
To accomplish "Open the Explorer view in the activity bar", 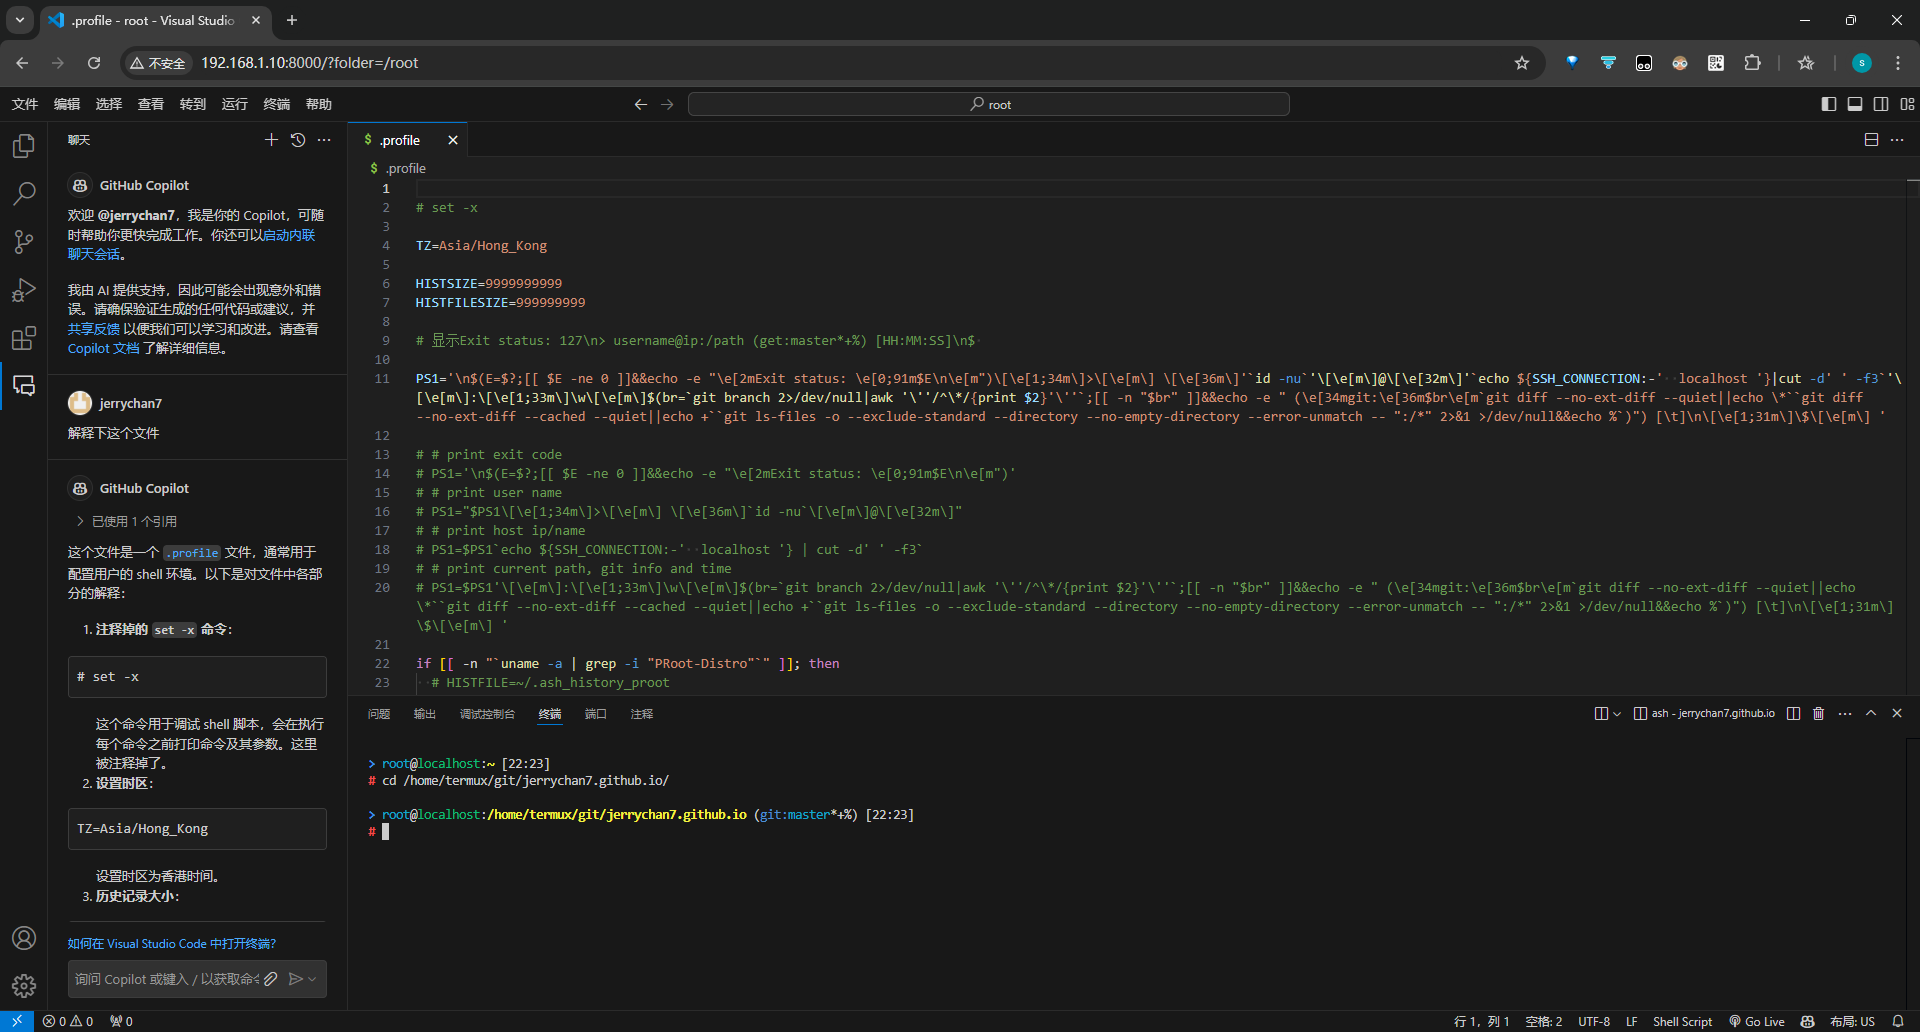I will tap(24, 145).
